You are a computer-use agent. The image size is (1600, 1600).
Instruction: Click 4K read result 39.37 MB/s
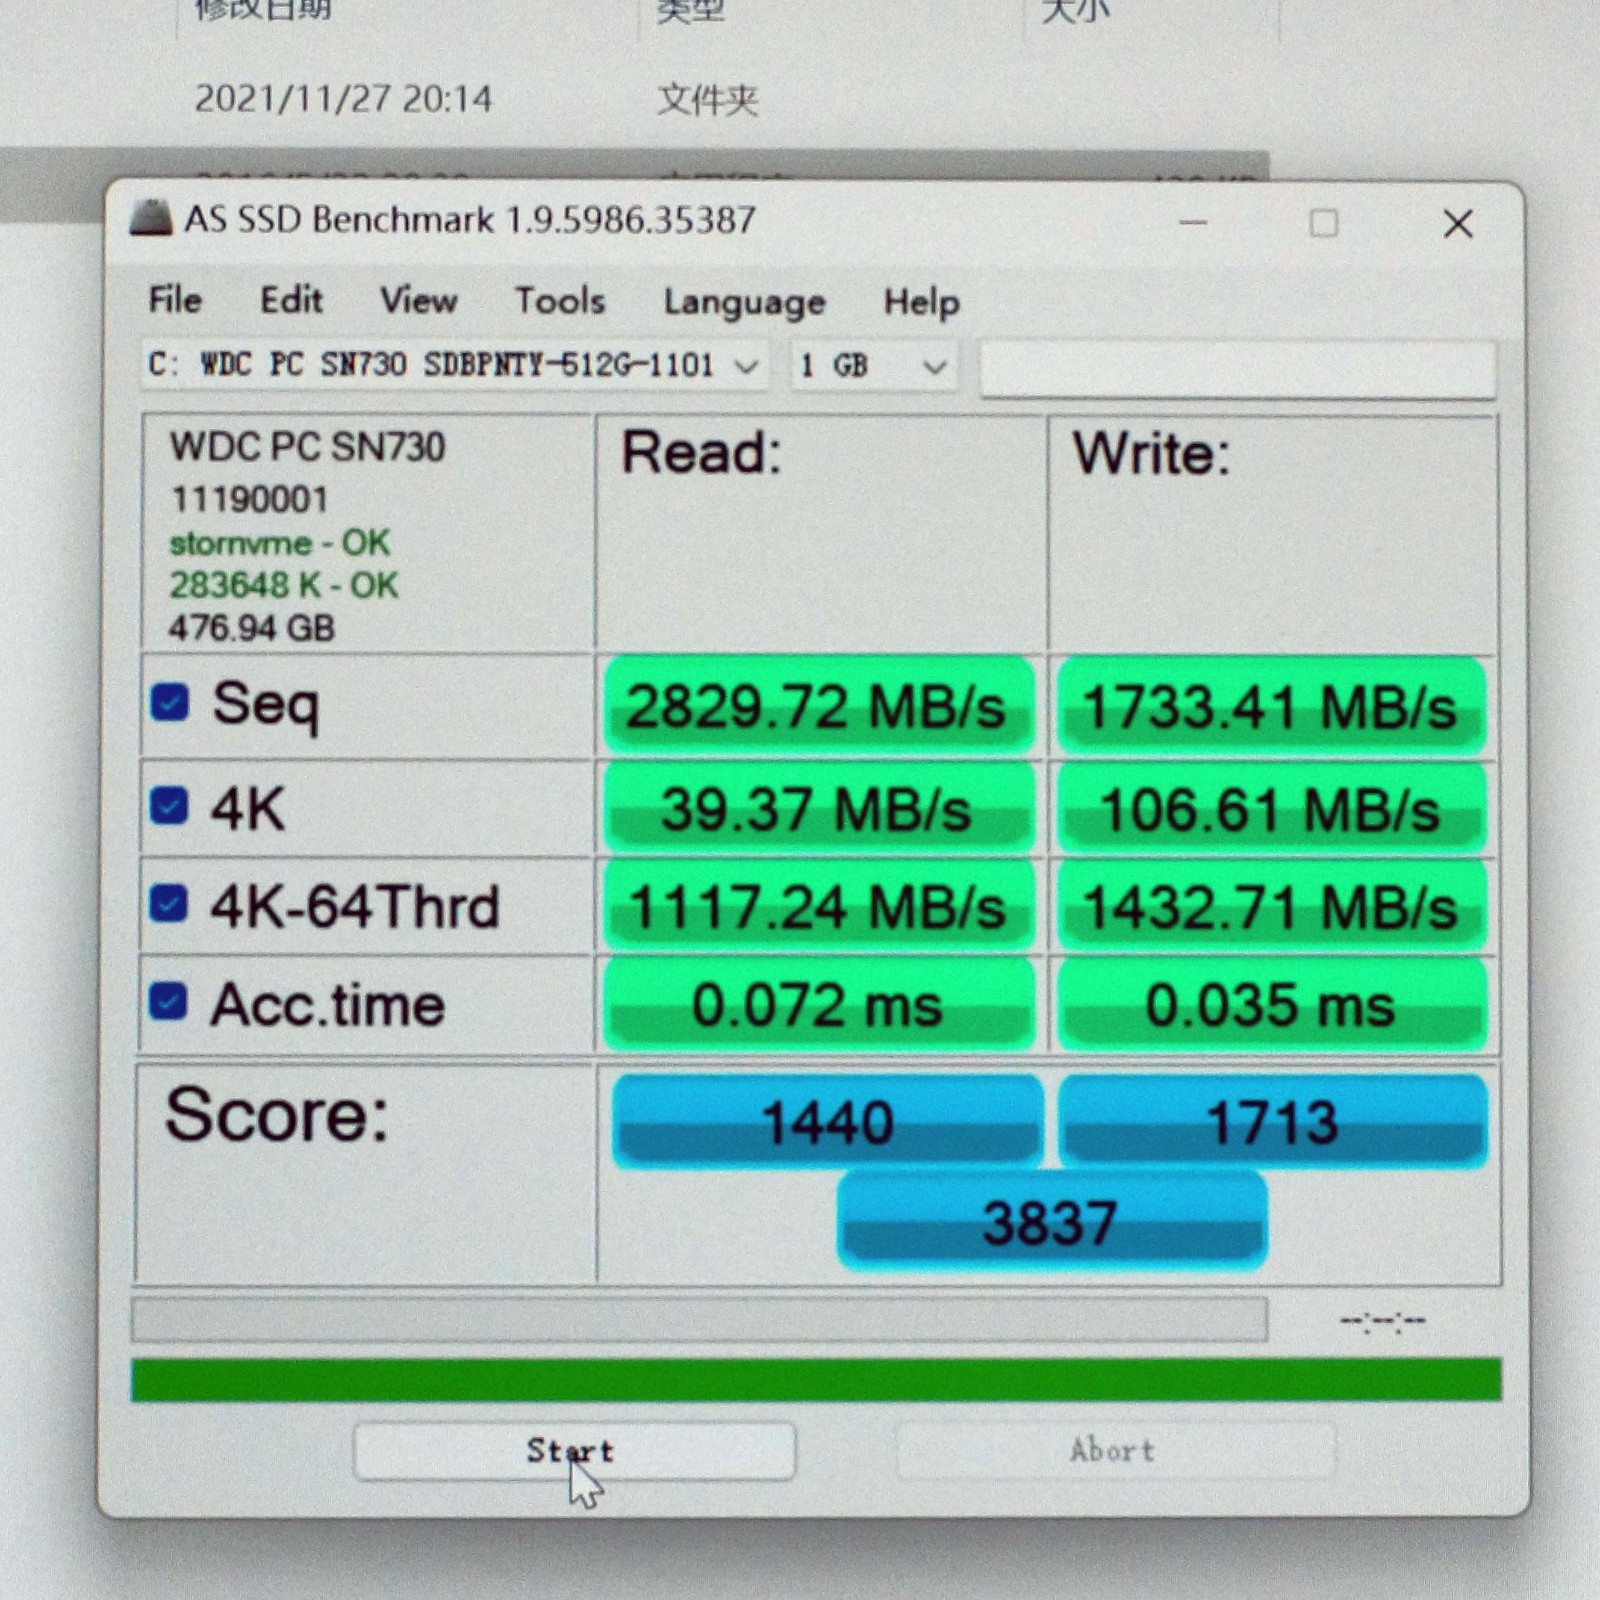[x=819, y=809]
